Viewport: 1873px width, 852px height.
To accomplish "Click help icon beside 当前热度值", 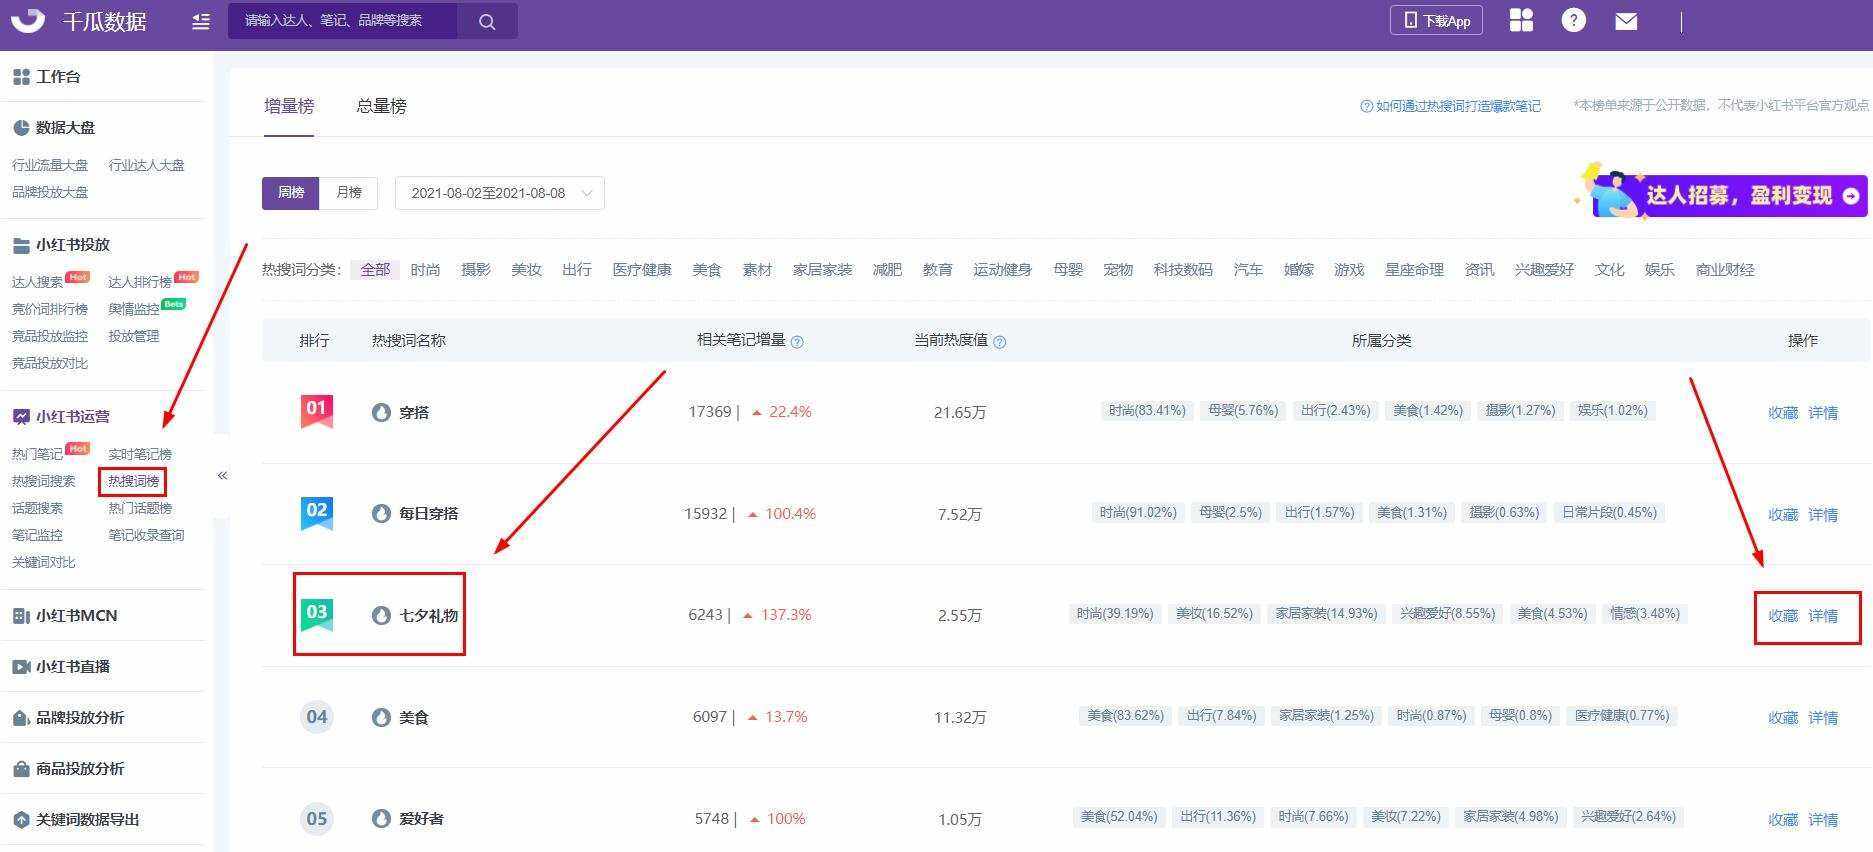I will (x=999, y=342).
